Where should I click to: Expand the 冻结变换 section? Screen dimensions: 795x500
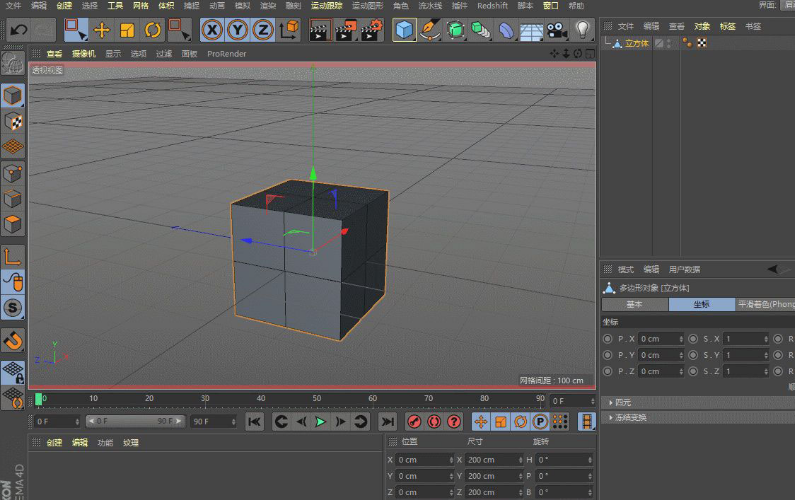[631, 417]
